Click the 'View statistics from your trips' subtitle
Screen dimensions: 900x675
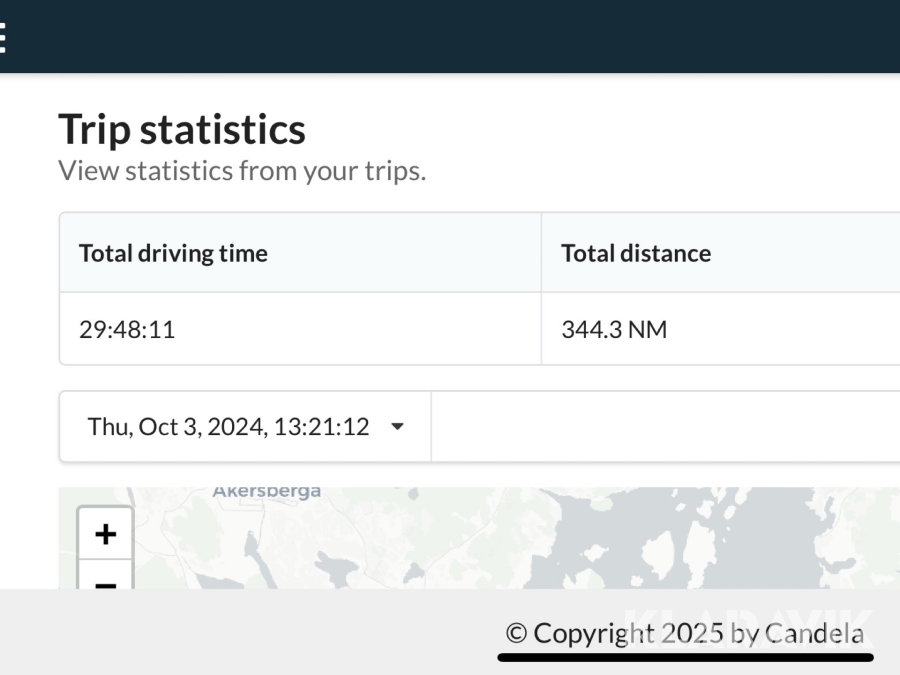(242, 171)
